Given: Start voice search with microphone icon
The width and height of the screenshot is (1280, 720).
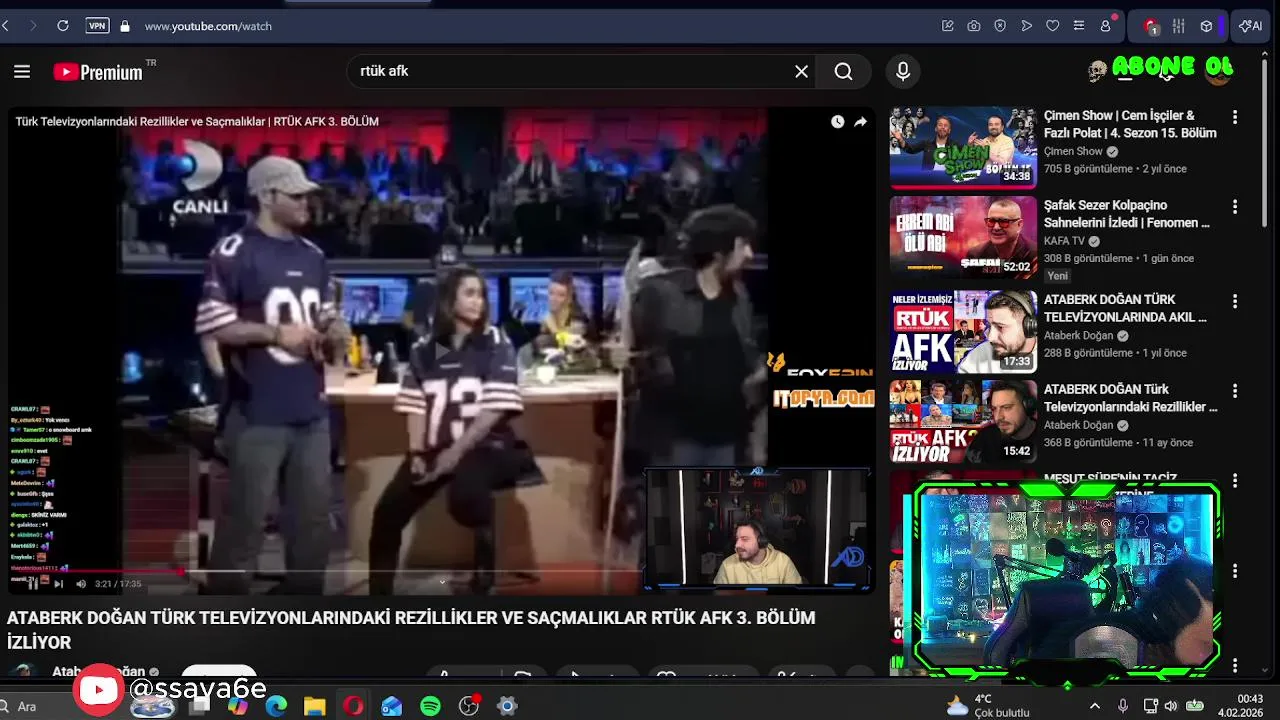Looking at the screenshot, I should click(903, 71).
